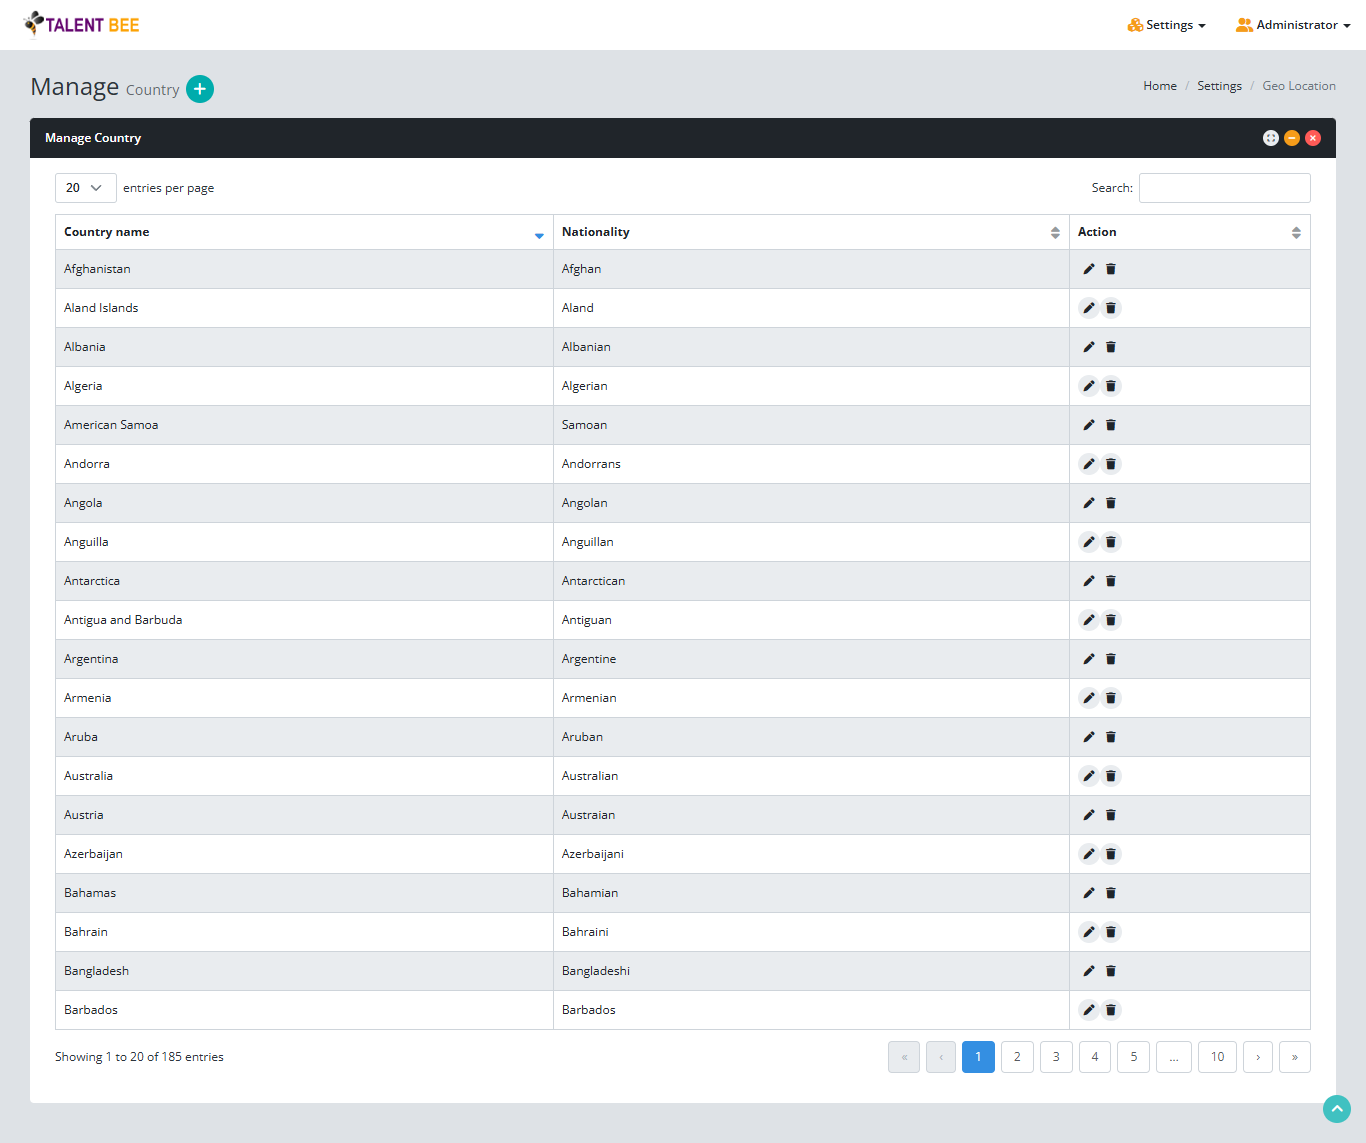Click the add country plus icon
The image size is (1366, 1143).
200,89
